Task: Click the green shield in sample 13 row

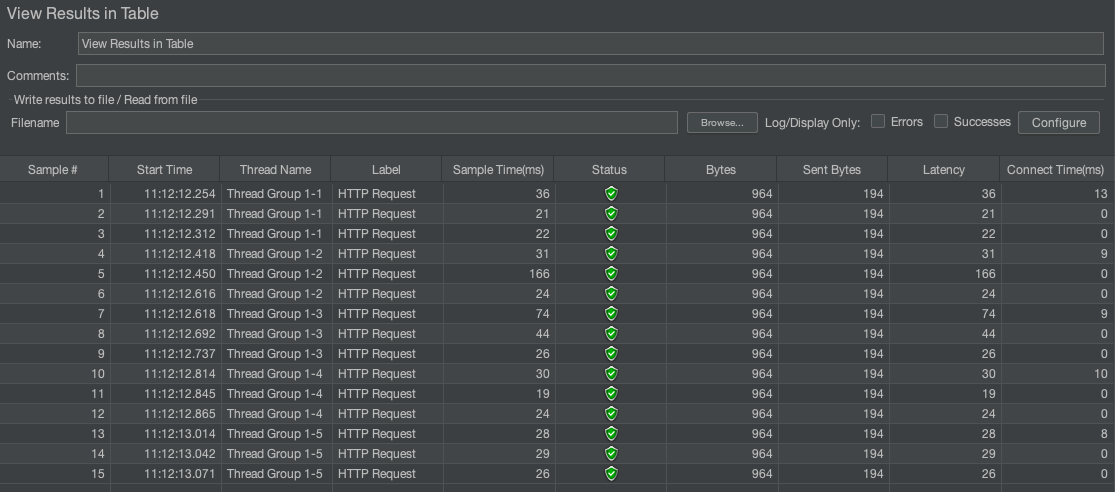Action: [x=611, y=434]
